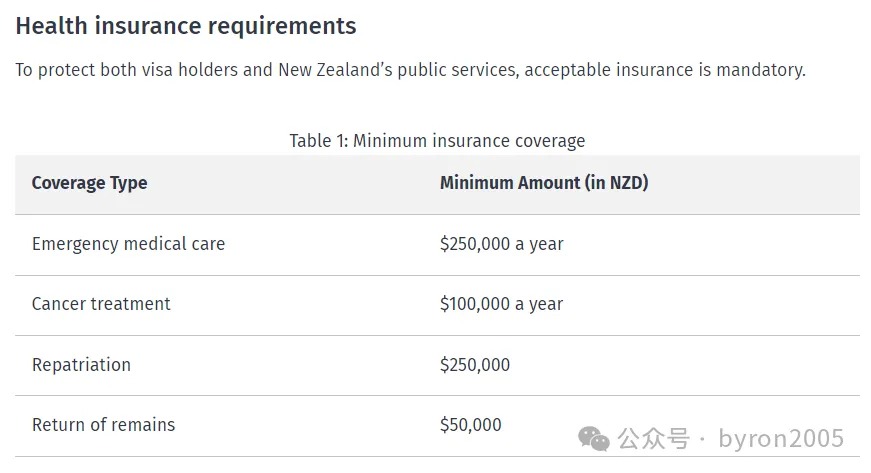The height and width of the screenshot is (473, 871).
Task: Select the "$50,000" amount cell
Action: [x=470, y=425]
